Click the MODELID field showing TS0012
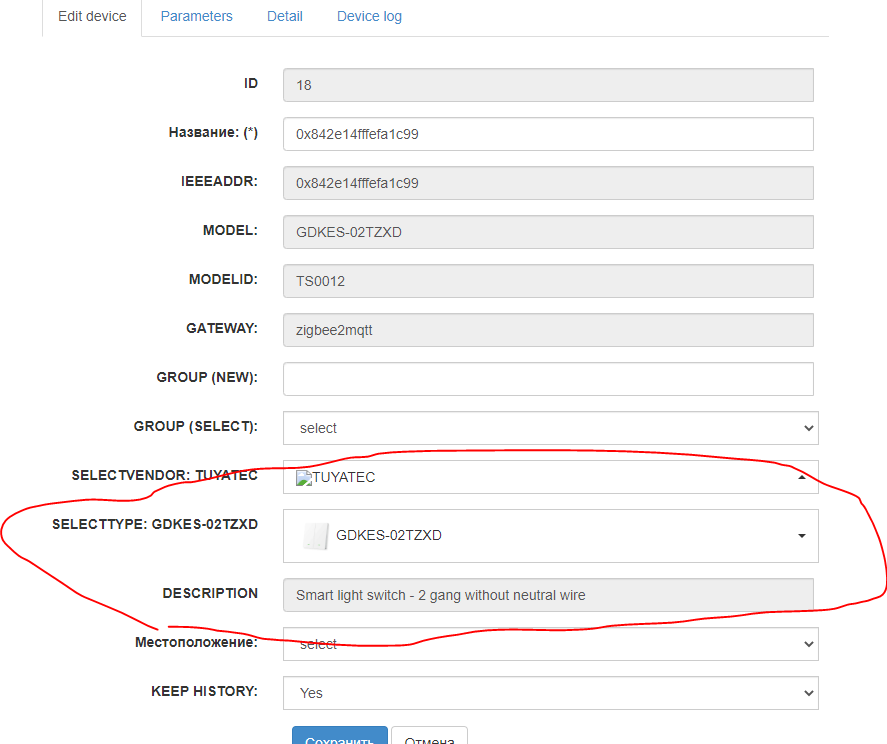Image resolution: width=887 pixels, height=744 pixels. (548, 281)
